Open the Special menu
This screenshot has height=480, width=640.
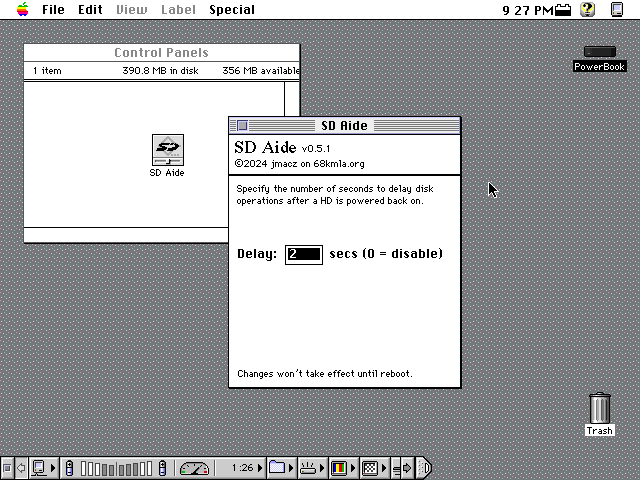tap(232, 9)
